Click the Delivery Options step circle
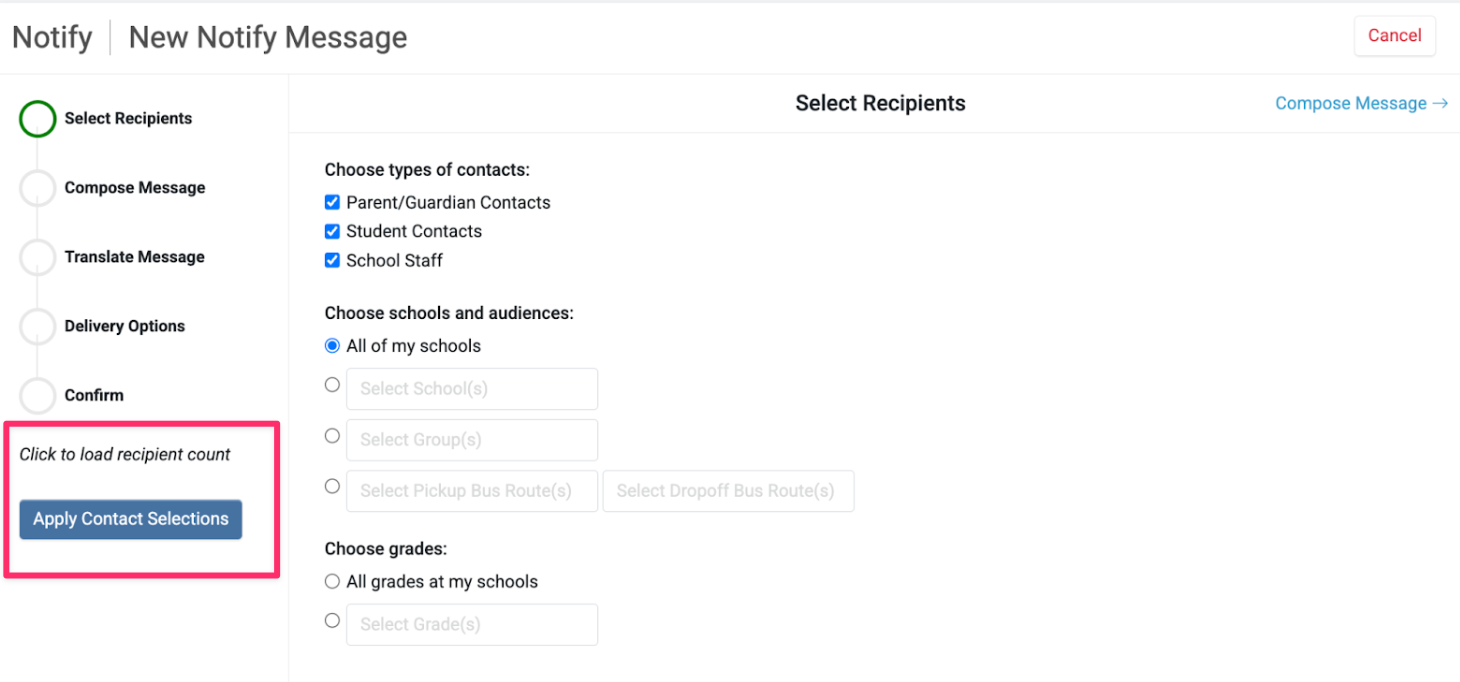Image resolution: width=1460 pixels, height=682 pixels. 37,326
